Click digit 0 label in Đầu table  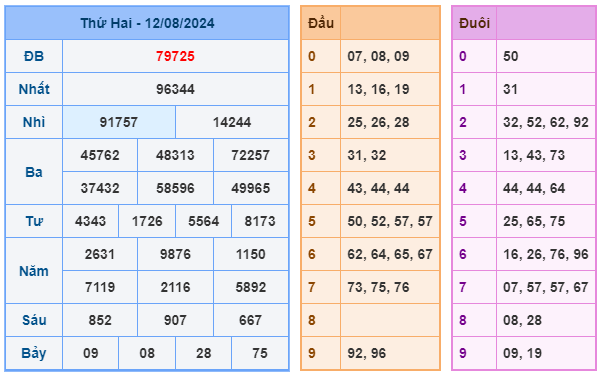coord(312,56)
